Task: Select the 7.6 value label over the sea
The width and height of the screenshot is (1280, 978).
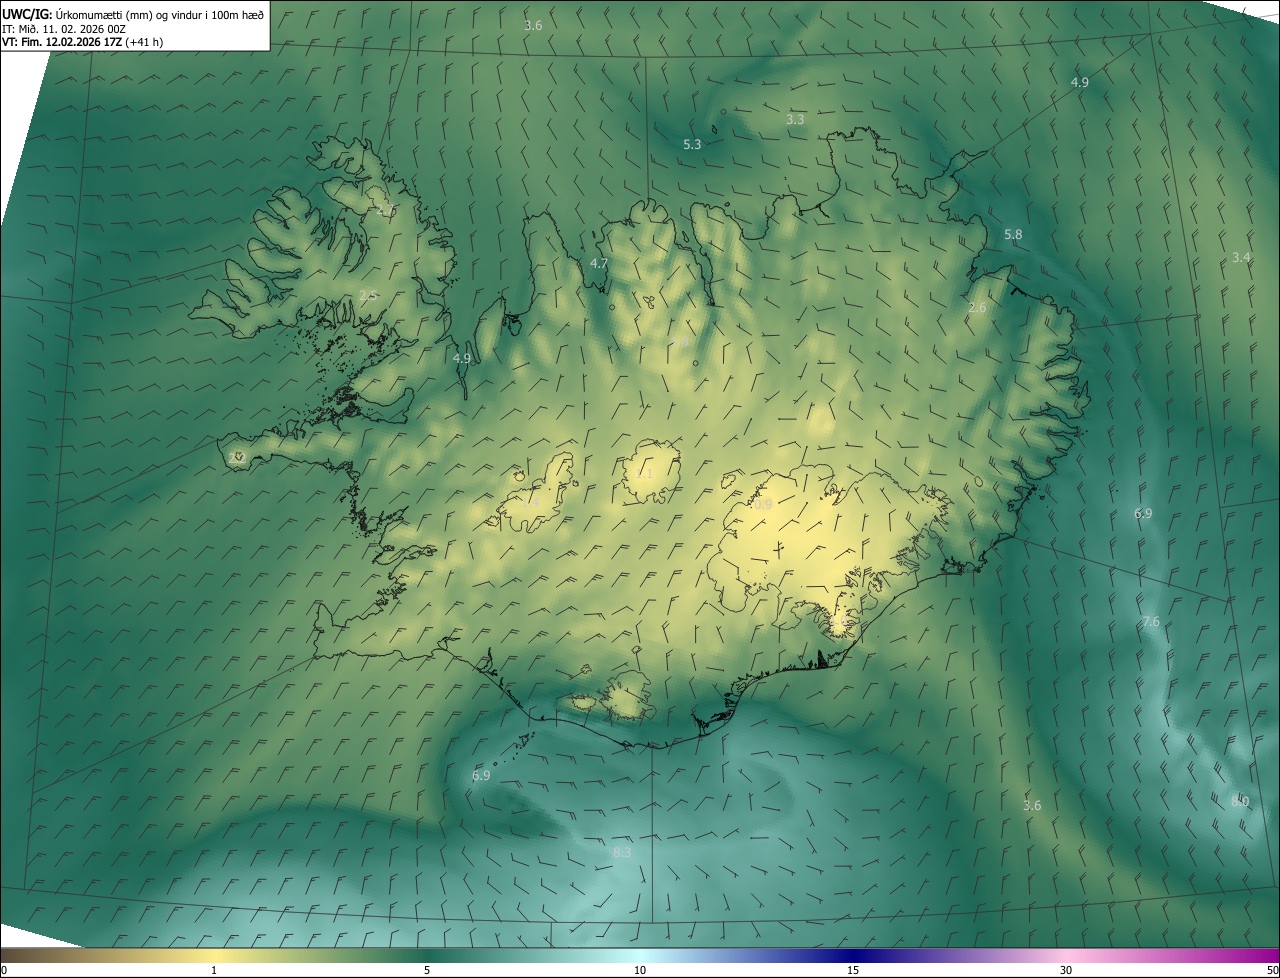Action: coord(1151,622)
